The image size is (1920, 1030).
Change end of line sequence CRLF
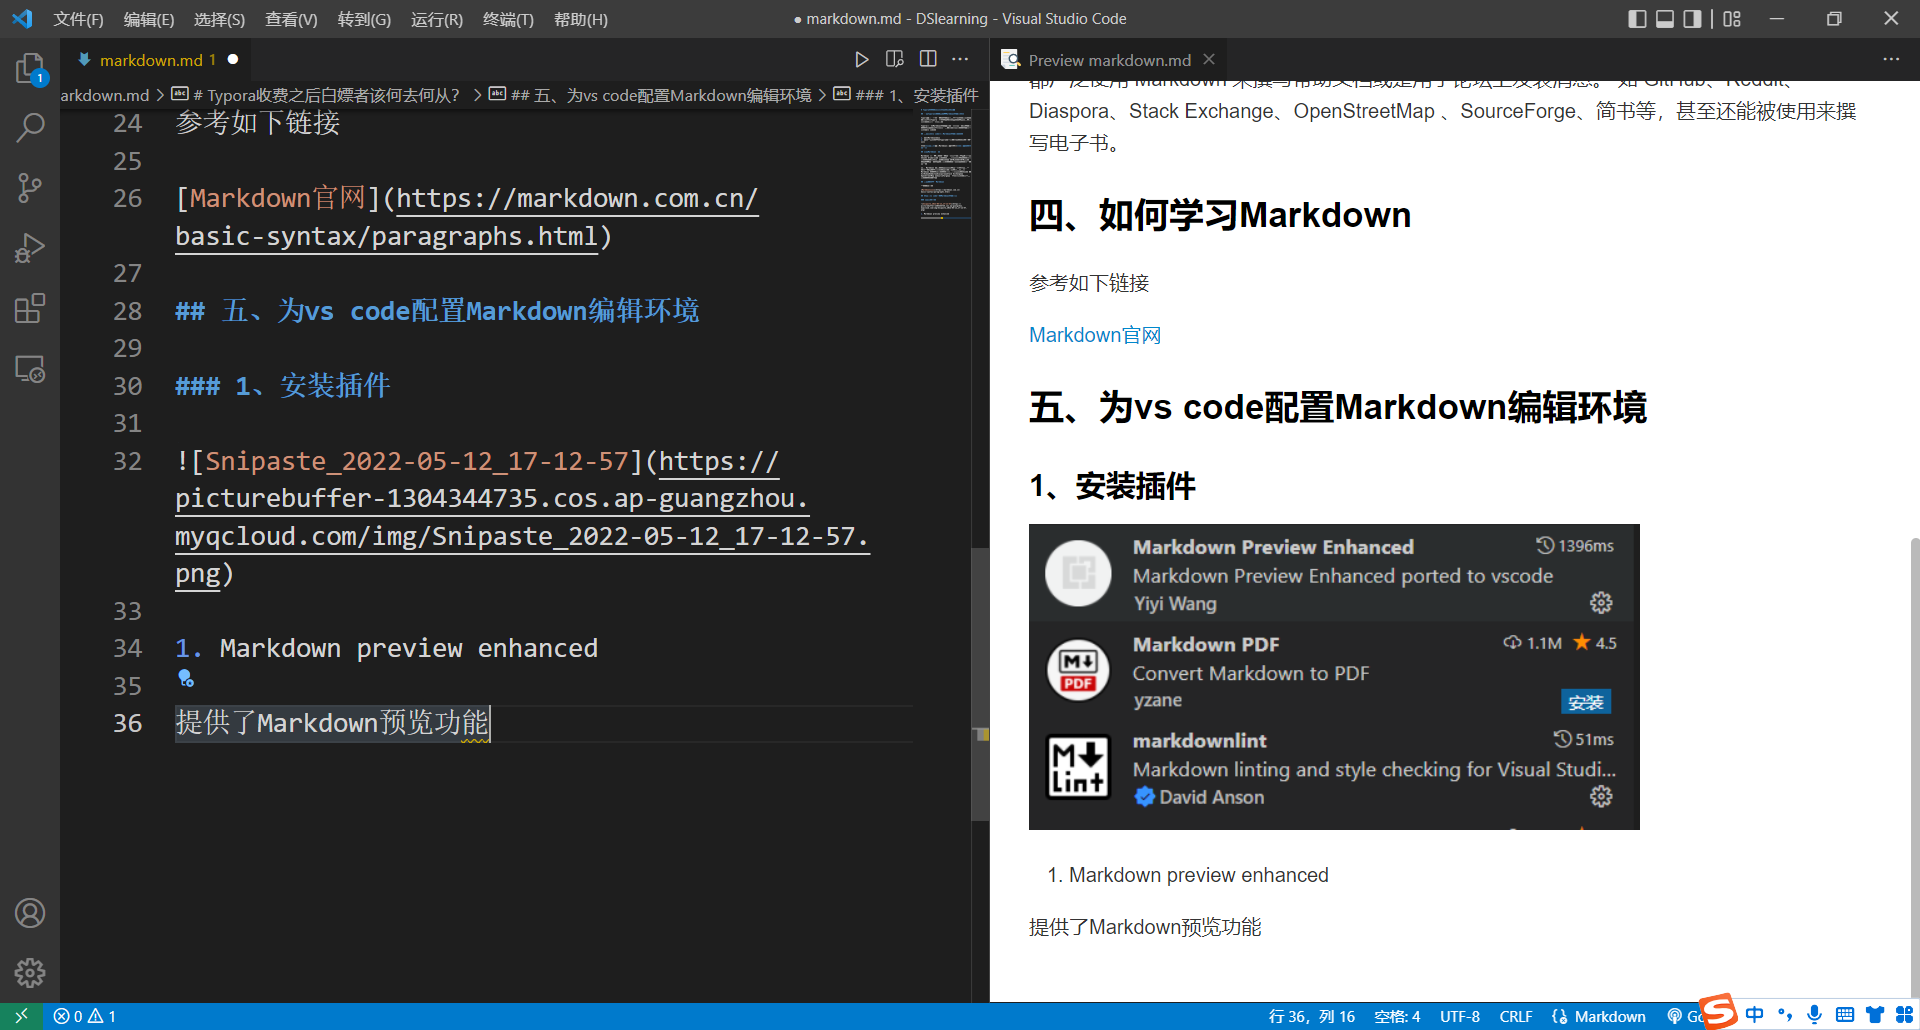(1515, 1016)
